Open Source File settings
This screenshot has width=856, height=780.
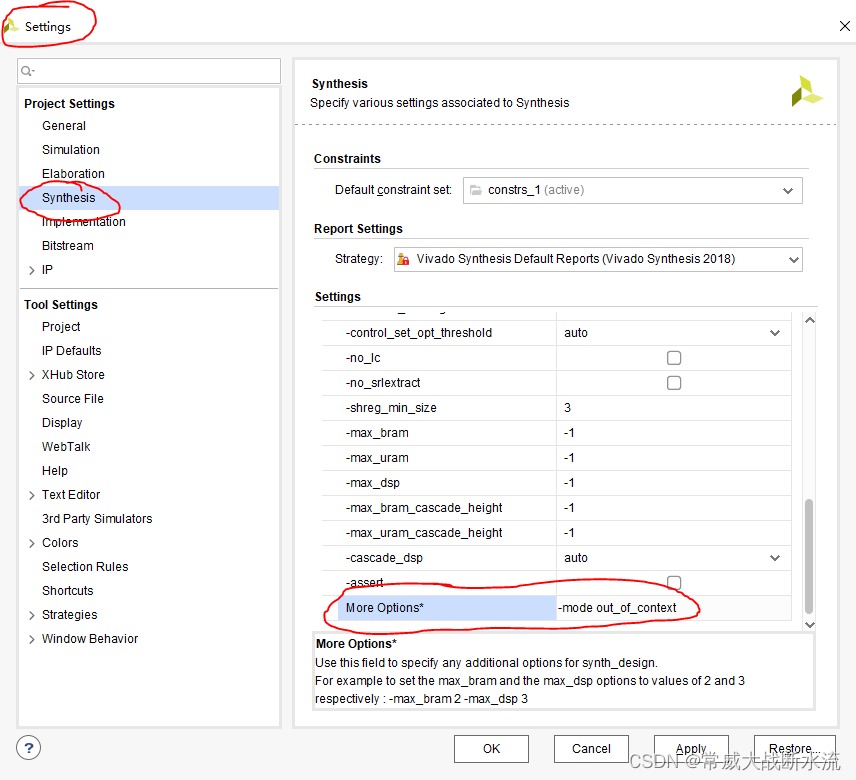[x=73, y=398]
